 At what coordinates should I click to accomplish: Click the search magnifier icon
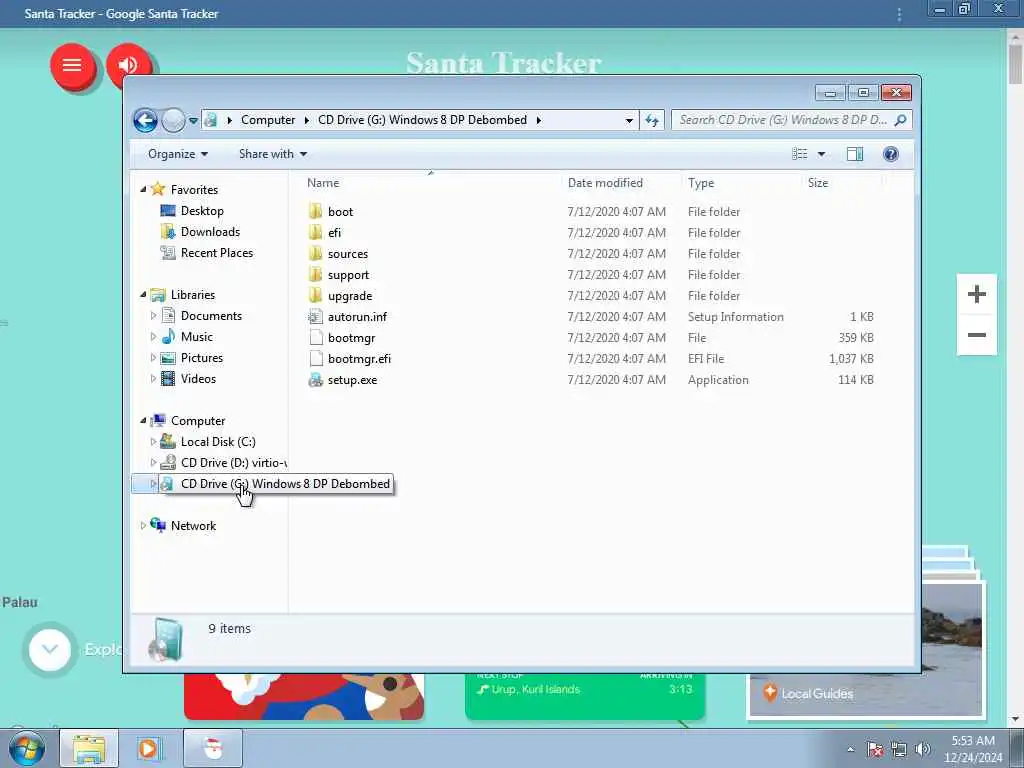901,120
